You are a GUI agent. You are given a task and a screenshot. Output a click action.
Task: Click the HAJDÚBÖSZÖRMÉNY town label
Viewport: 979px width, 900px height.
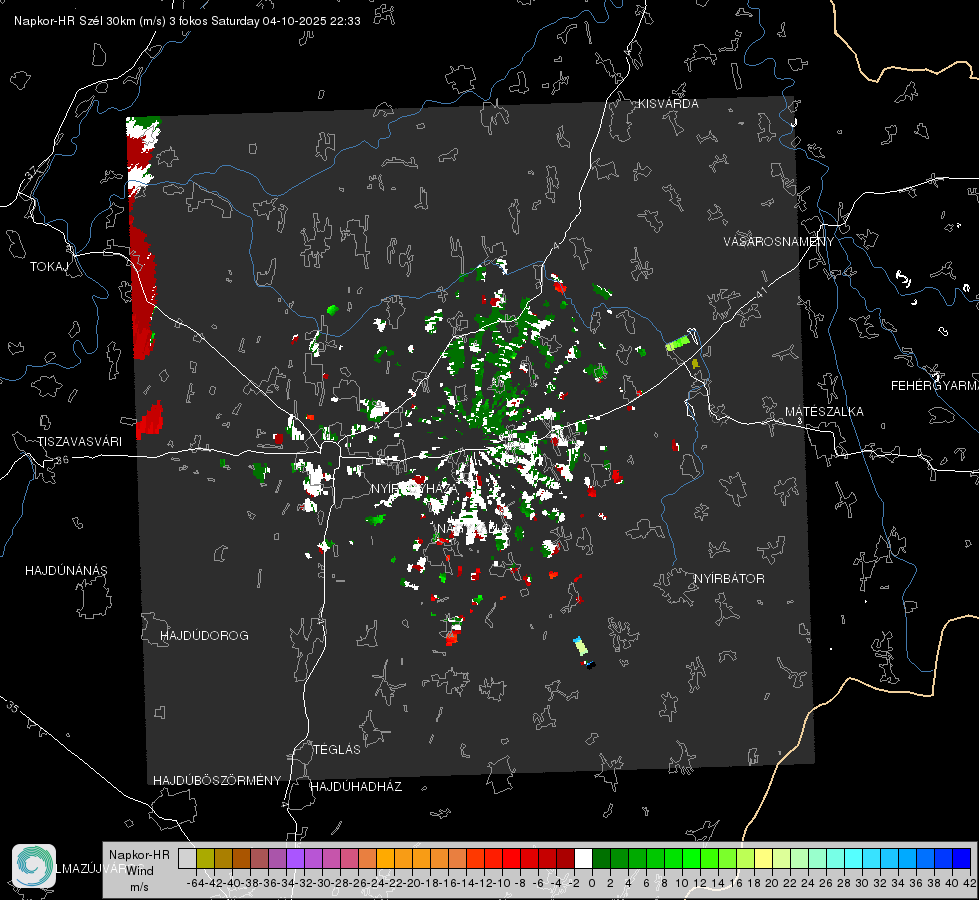click(217, 781)
